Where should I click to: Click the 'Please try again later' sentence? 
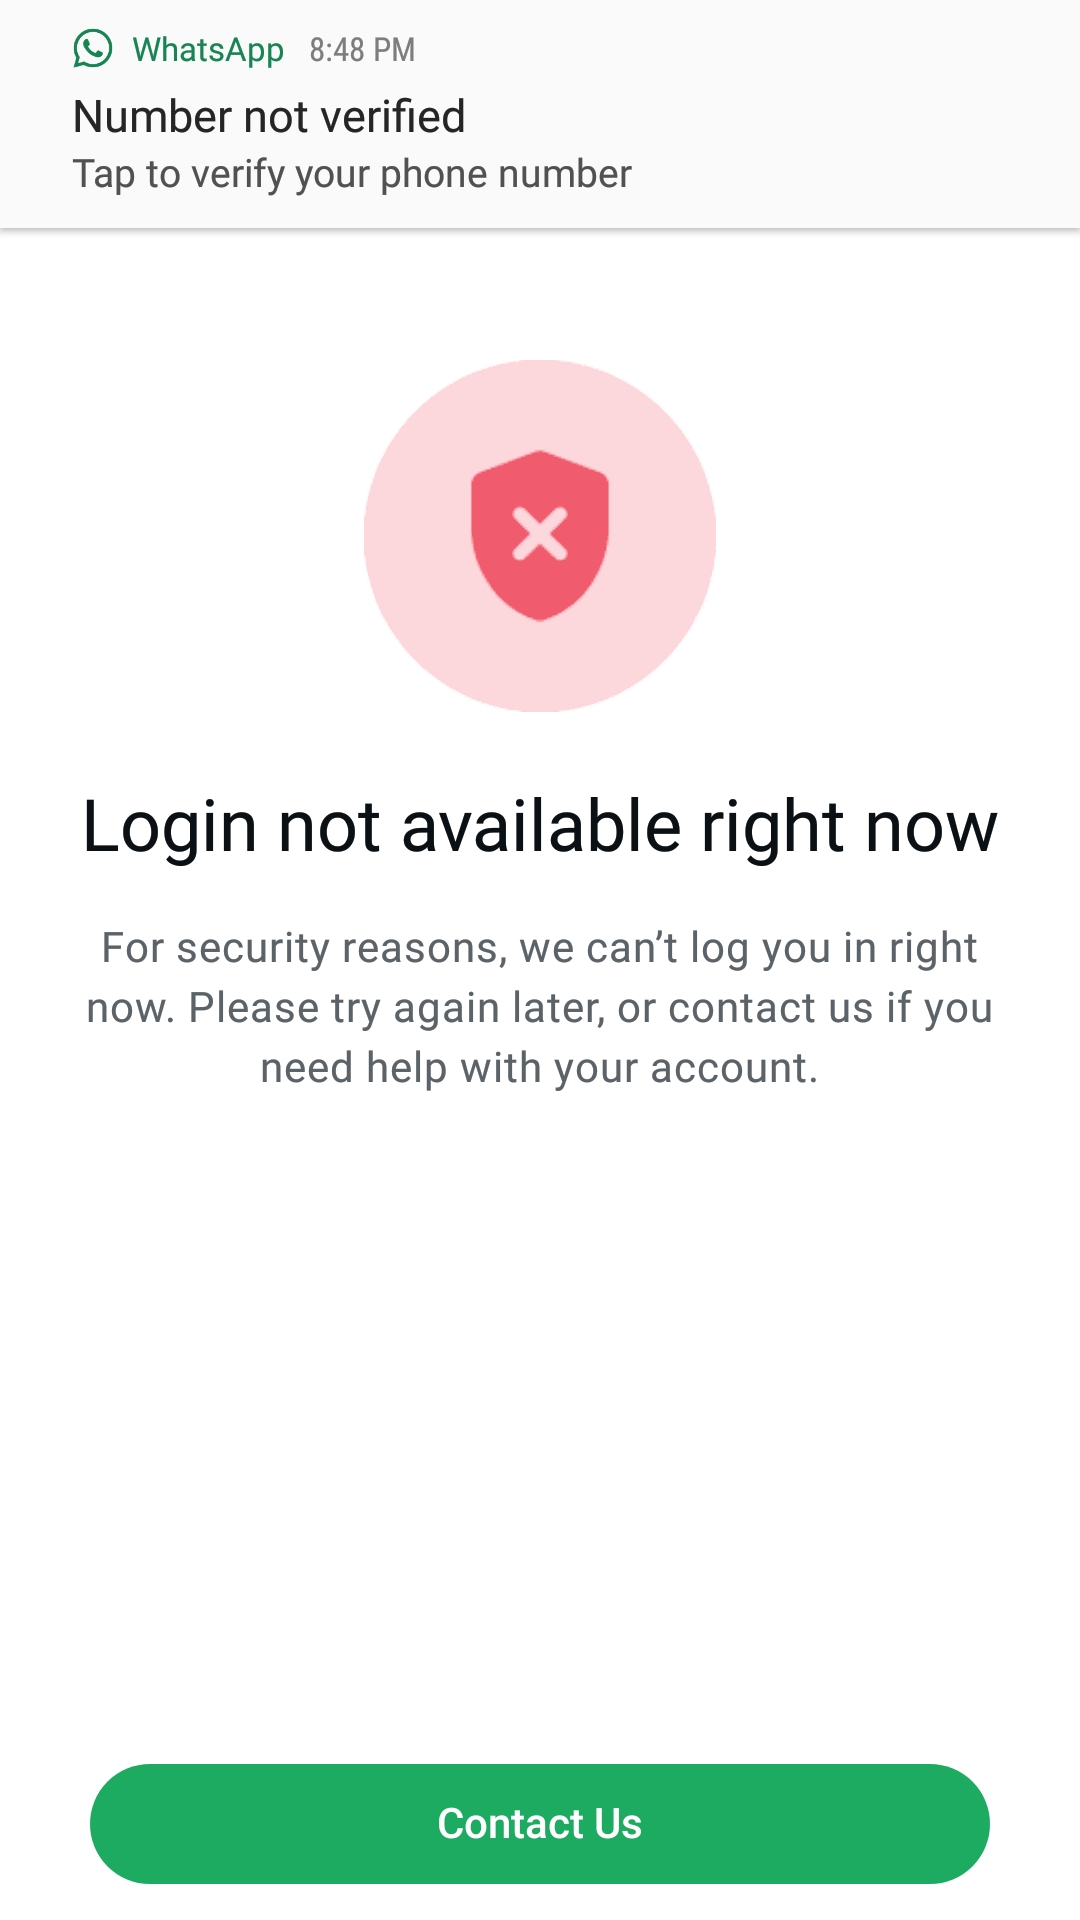pos(397,1008)
